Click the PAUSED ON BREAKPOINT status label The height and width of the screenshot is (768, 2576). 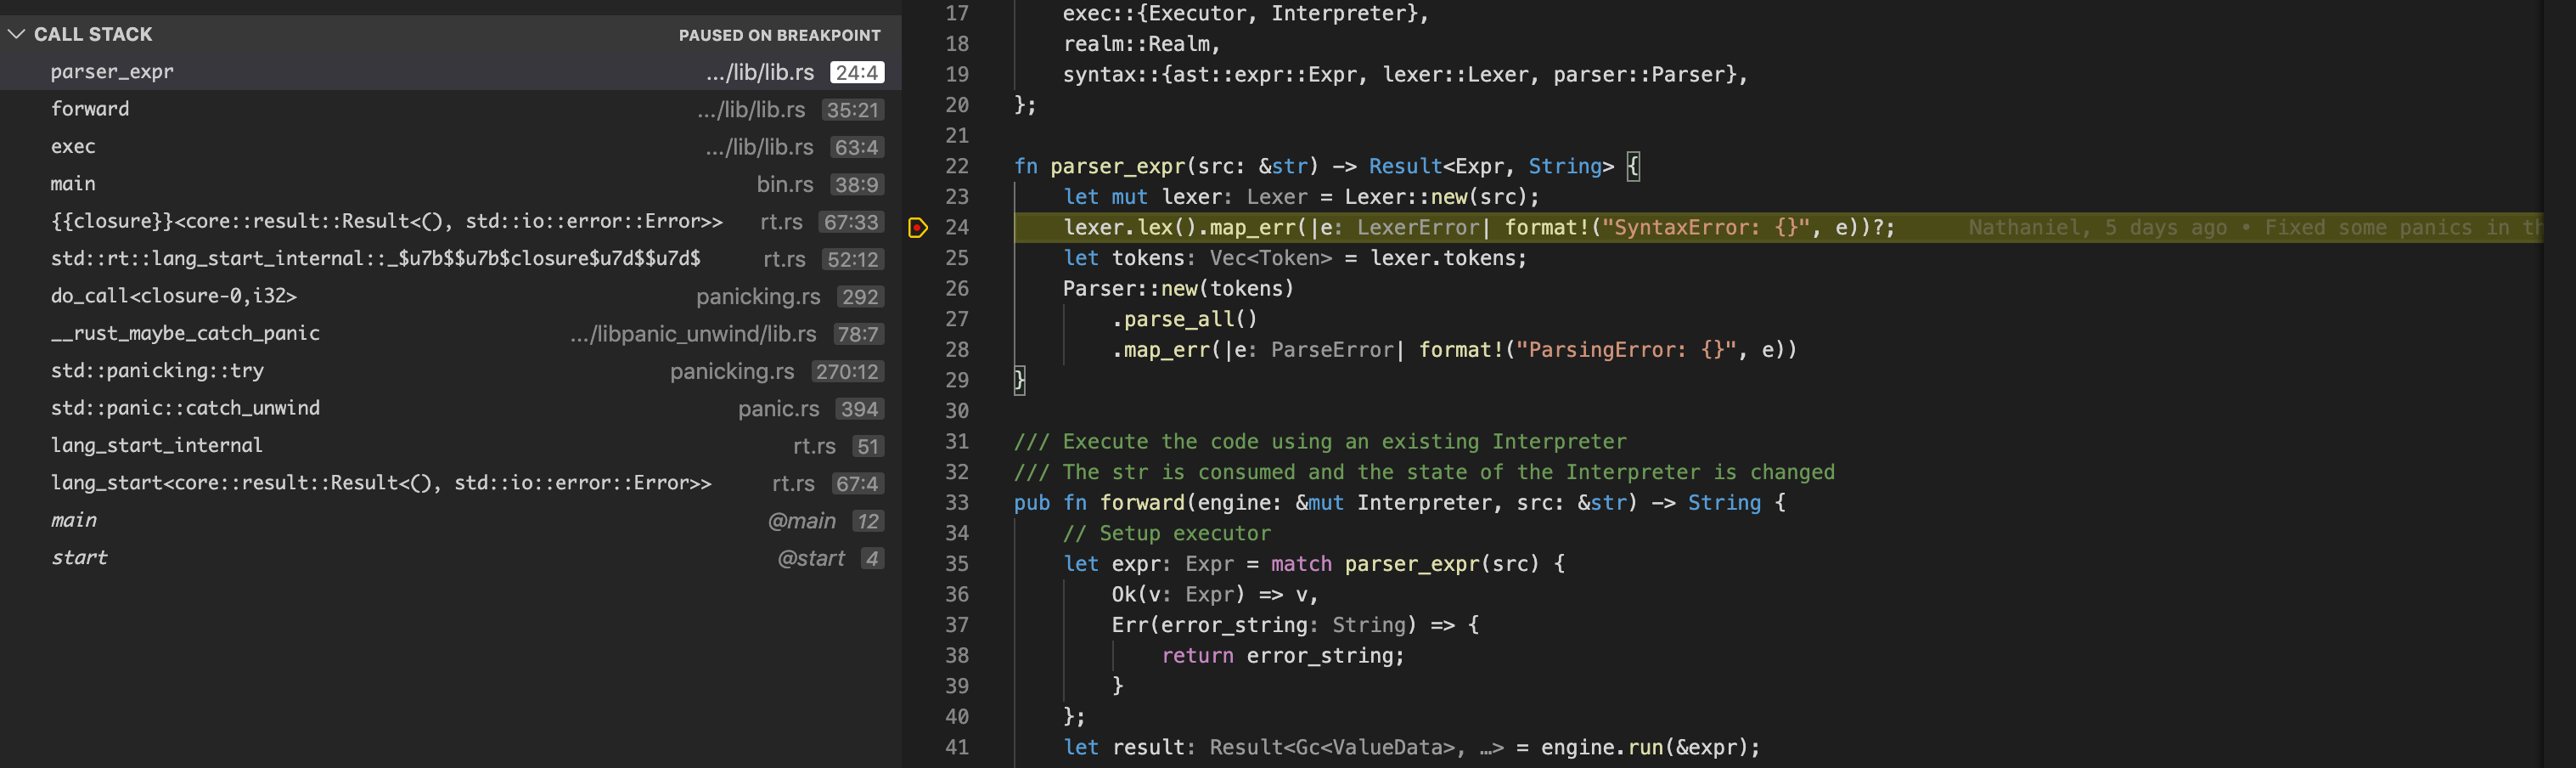point(780,35)
